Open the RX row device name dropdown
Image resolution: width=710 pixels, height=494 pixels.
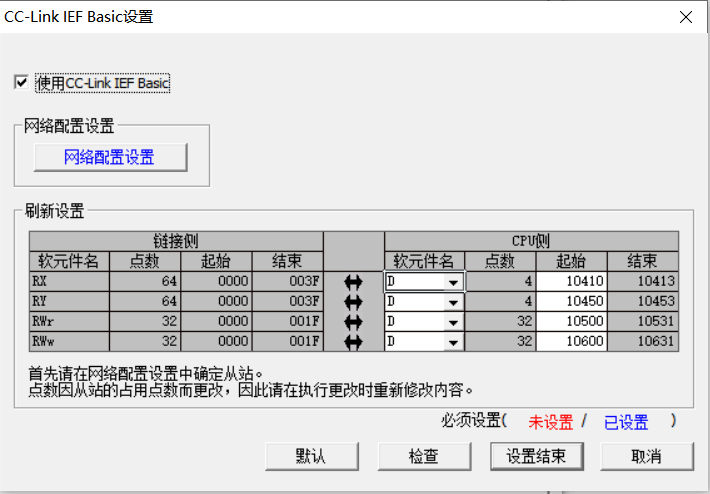tap(453, 282)
